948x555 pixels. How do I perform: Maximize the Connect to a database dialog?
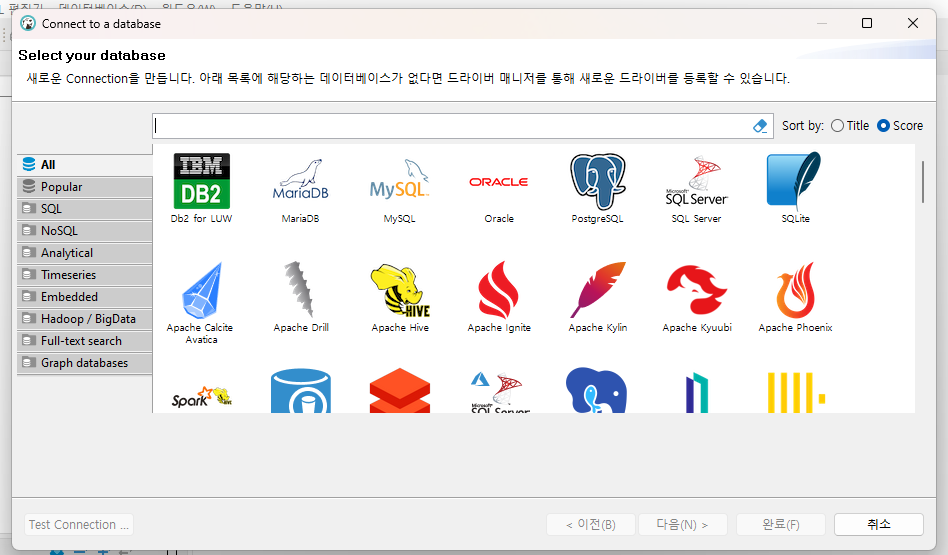(867, 23)
